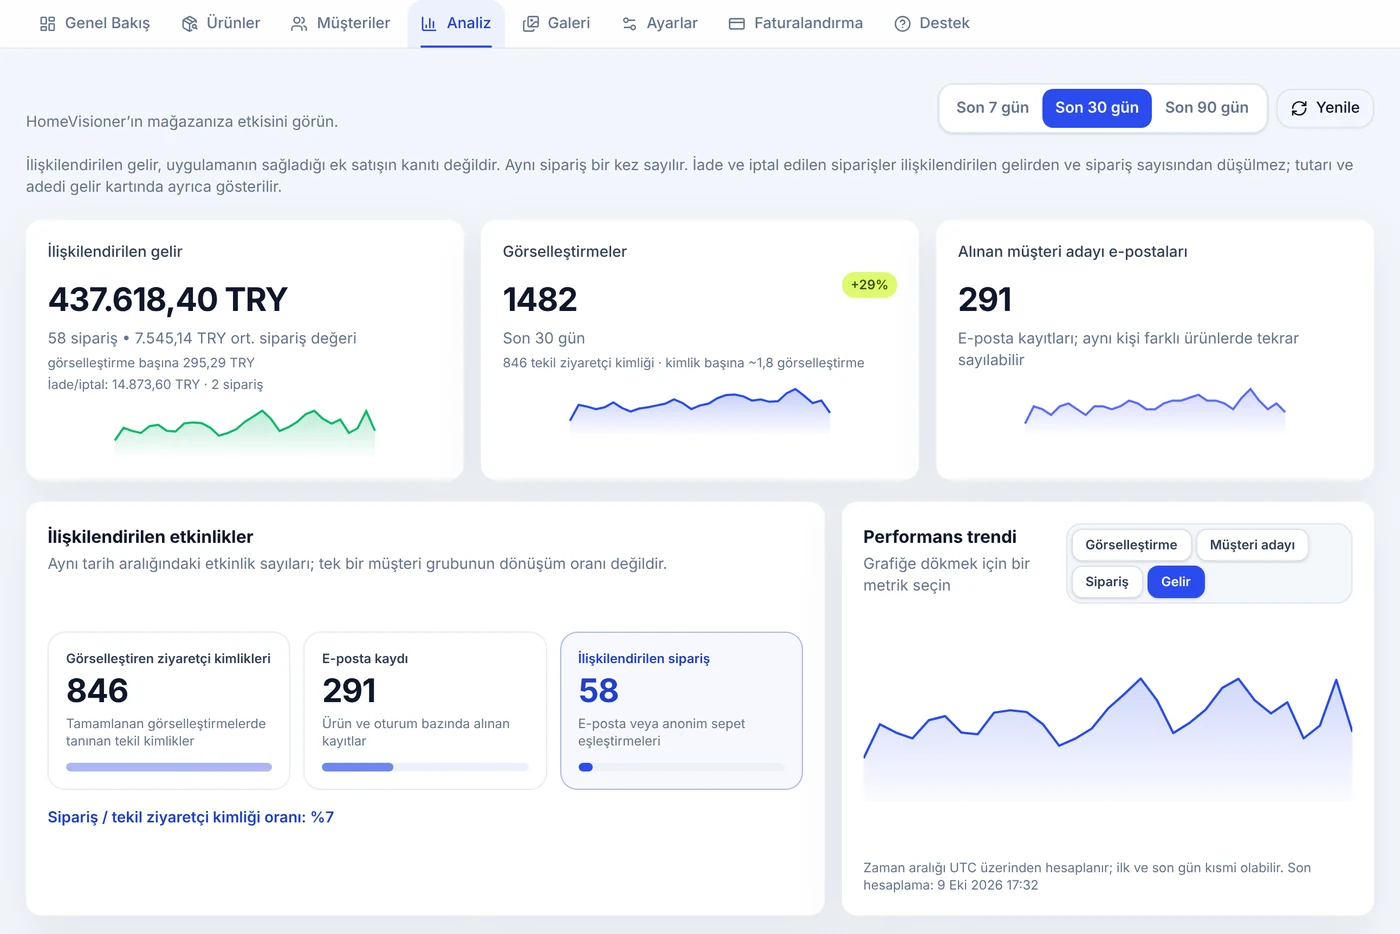Open the Galeri tab
The width and height of the screenshot is (1400, 934).
click(x=556, y=23)
